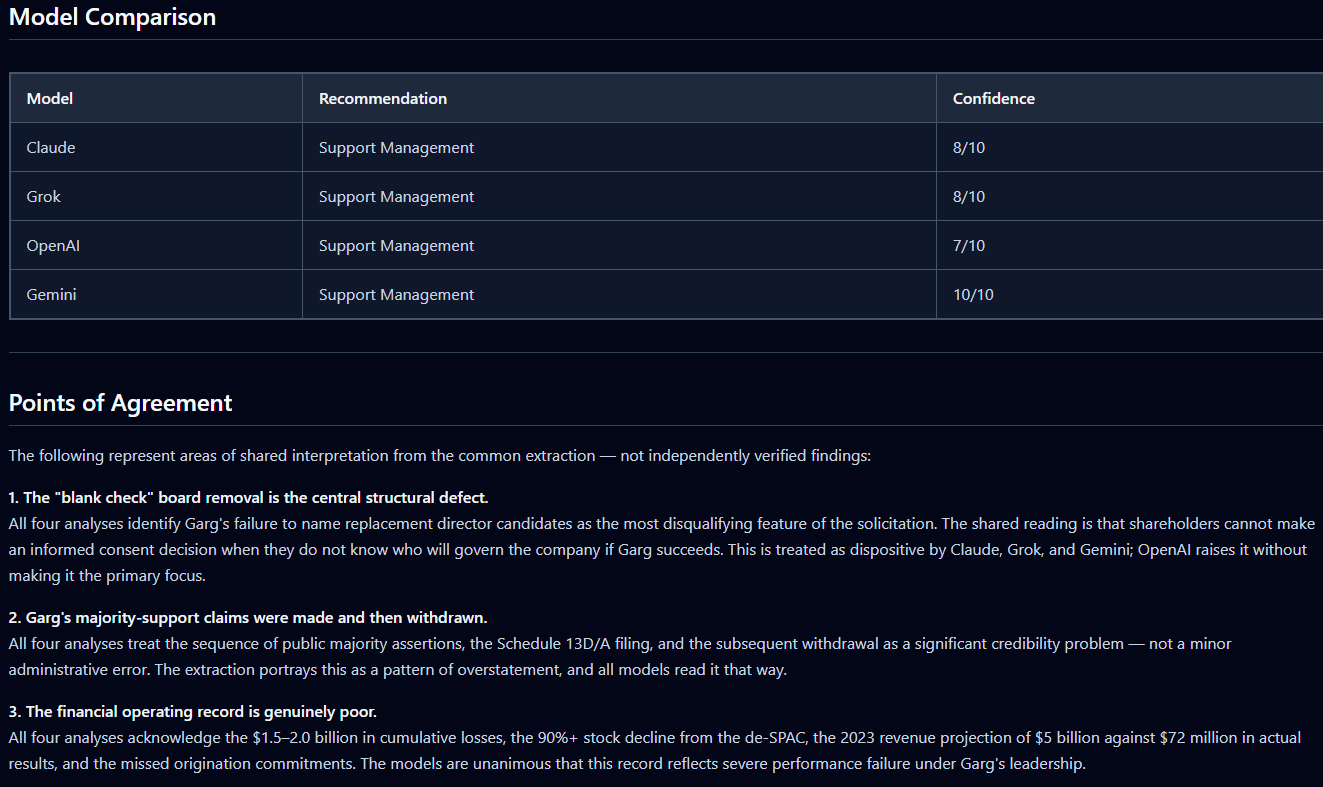This screenshot has width=1323, height=787.
Task: Select the bold "blank check" board removal heading
Action: click(248, 497)
